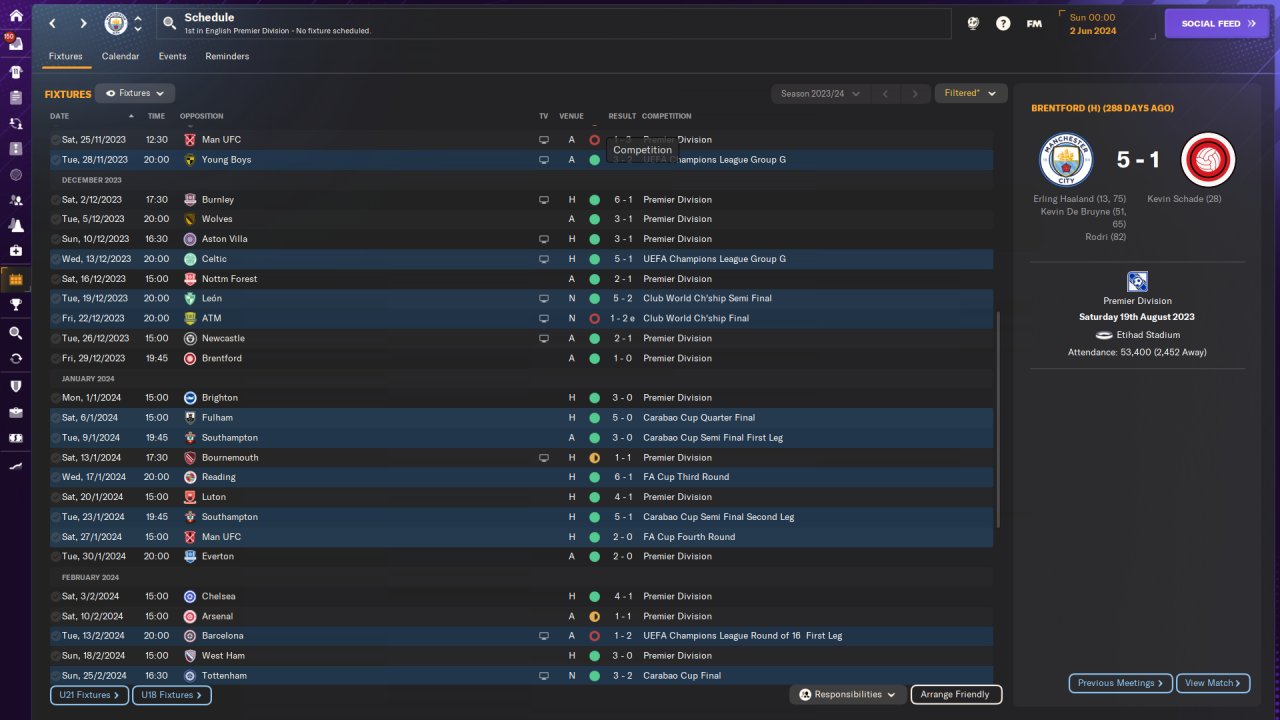Go back using the left arrow
The height and width of the screenshot is (720, 1280).
pos(53,23)
